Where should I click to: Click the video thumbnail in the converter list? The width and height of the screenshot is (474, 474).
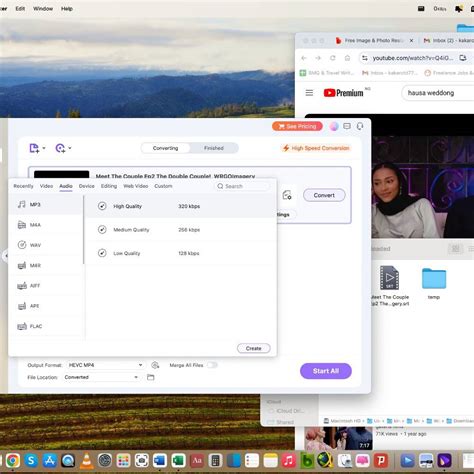pyautogui.click(x=62, y=174)
